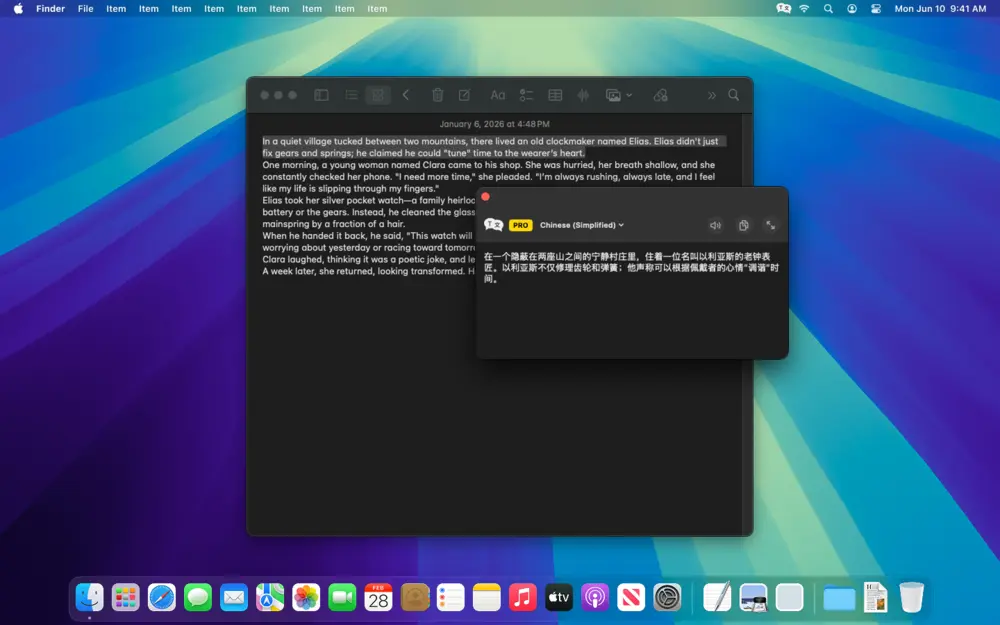This screenshot has width=1000, height=625.
Task: Toggle the folders sidebar in Notes
Action: tap(321, 94)
